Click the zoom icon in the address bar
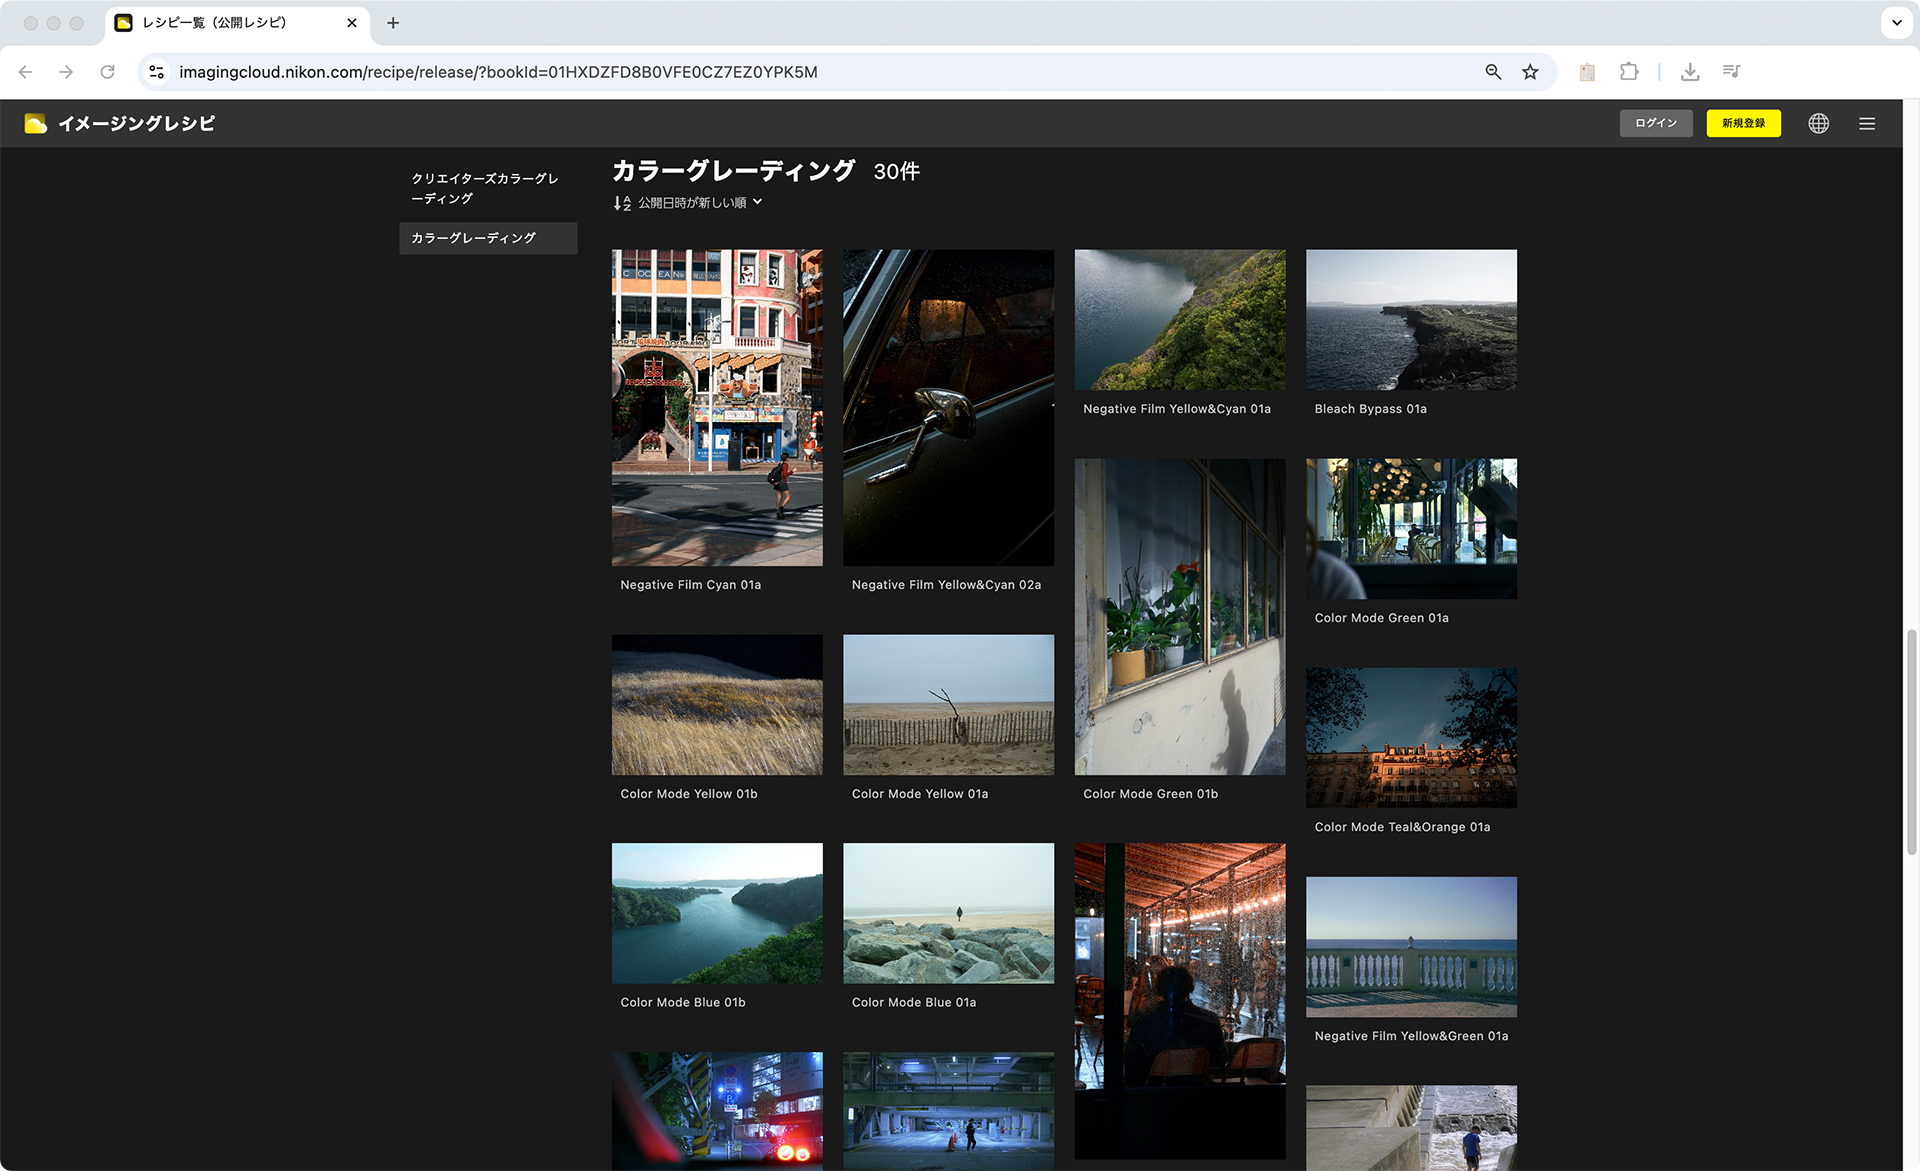This screenshot has width=1920, height=1171. [x=1492, y=71]
